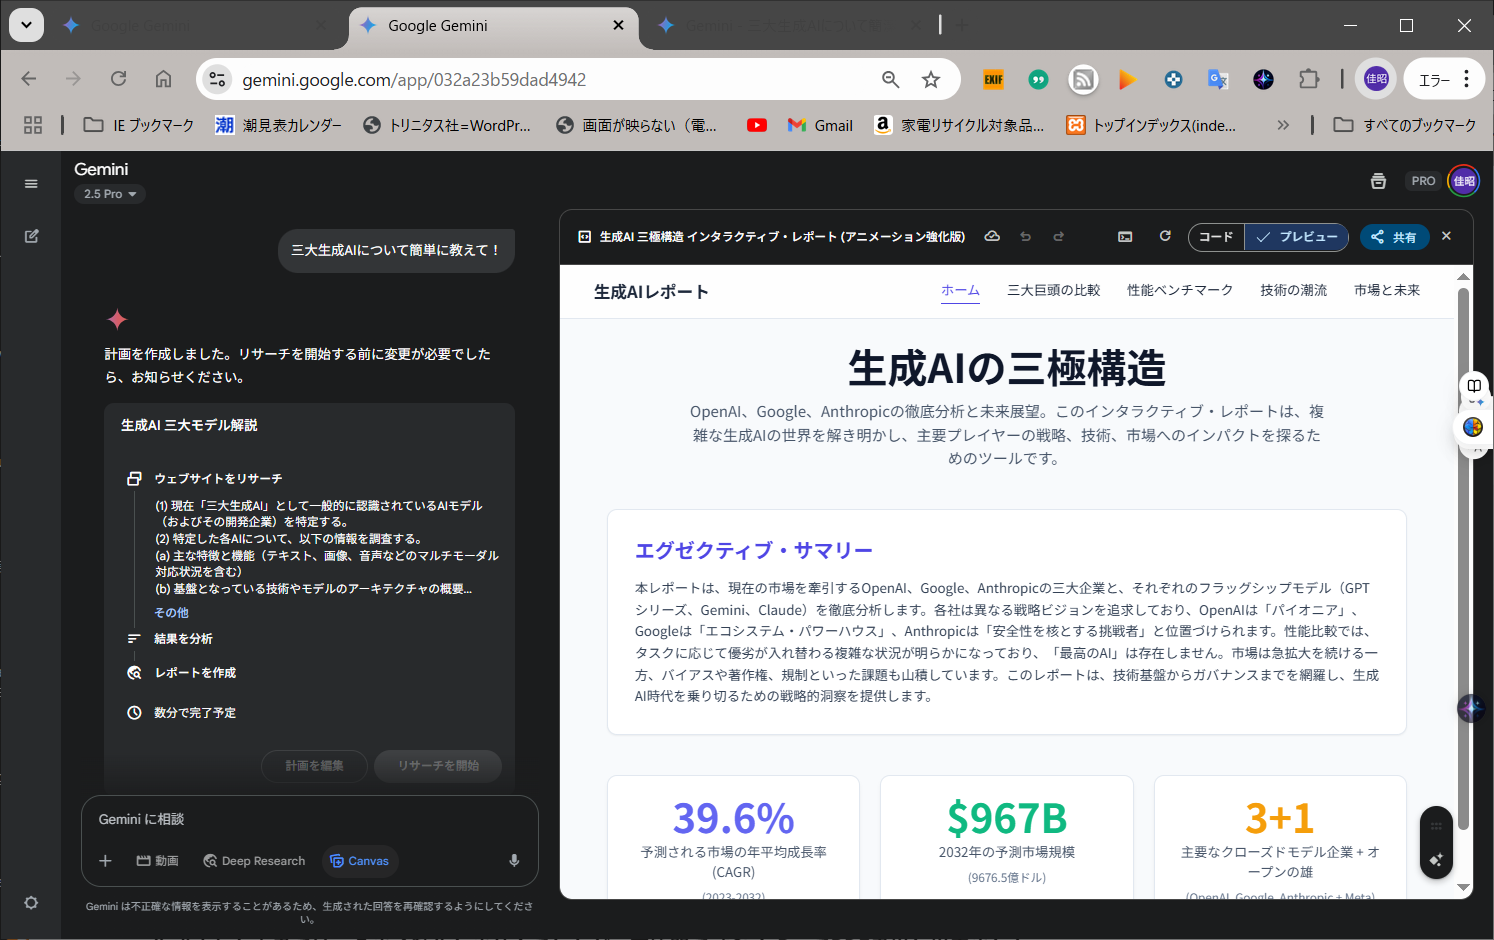The width and height of the screenshot is (1494, 940).
Task: Open the 潮見表カレンダー bookmark
Action: (x=279, y=125)
